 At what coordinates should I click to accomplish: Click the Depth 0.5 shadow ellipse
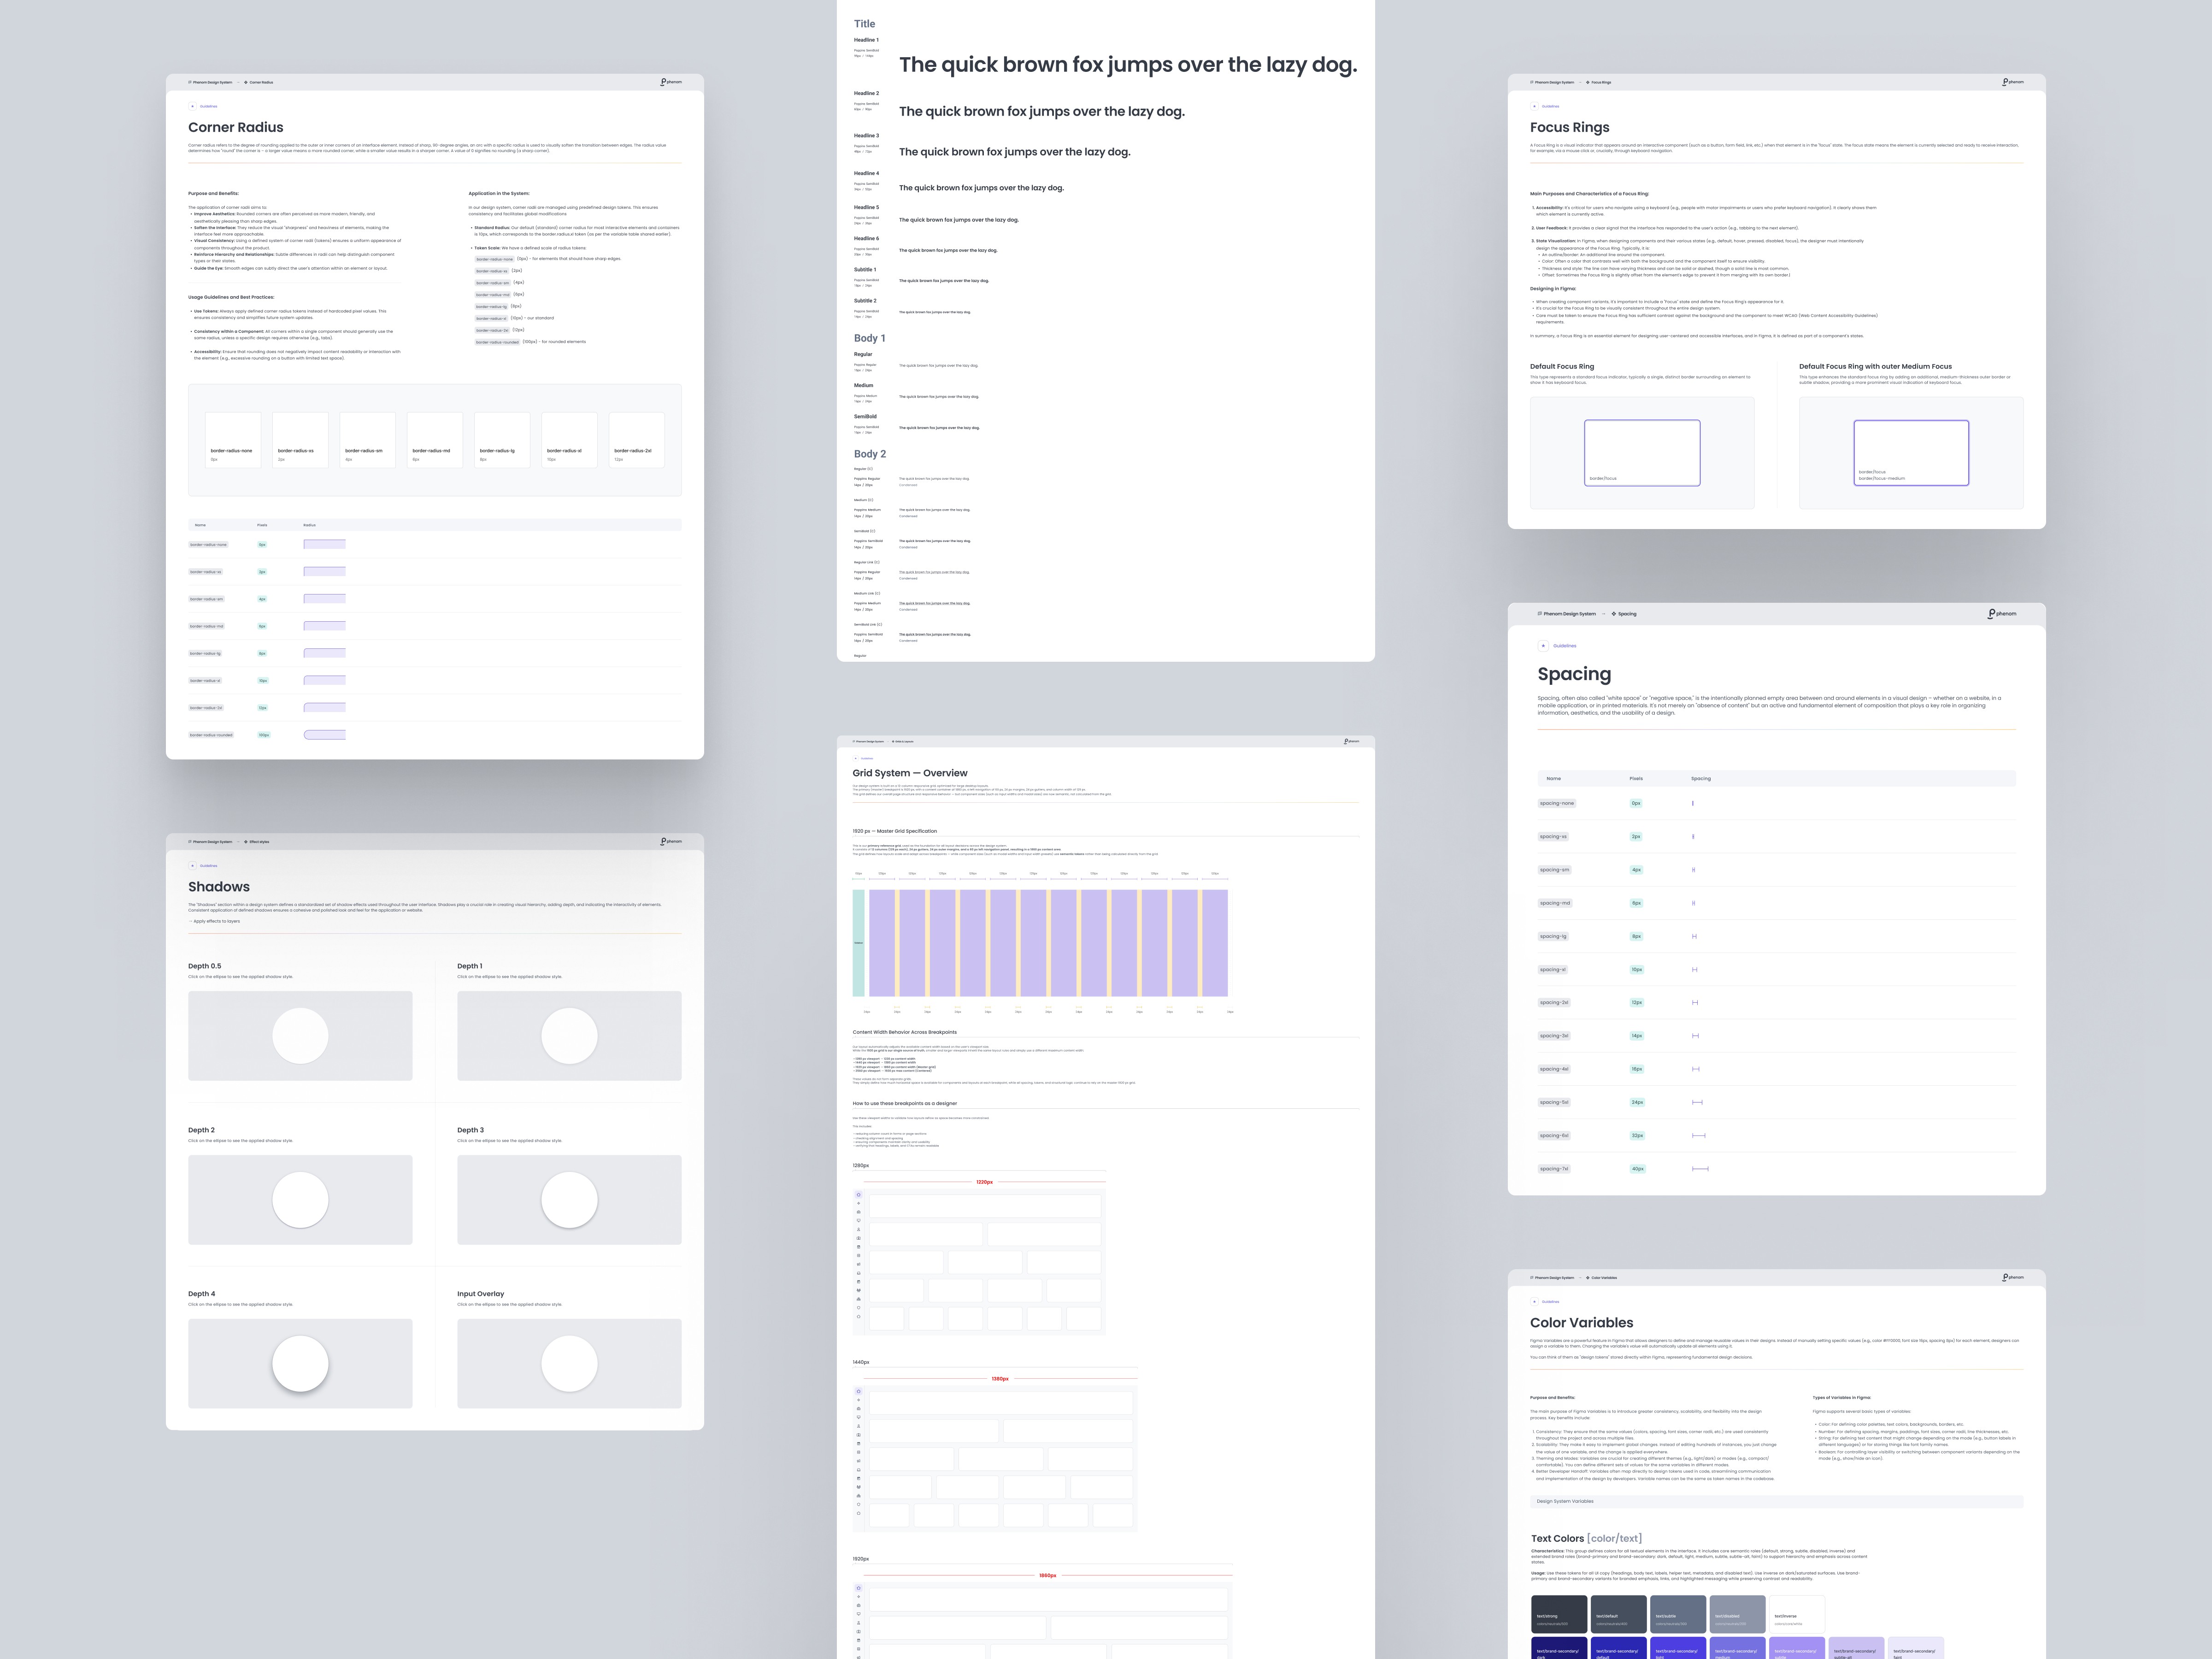point(300,1036)
